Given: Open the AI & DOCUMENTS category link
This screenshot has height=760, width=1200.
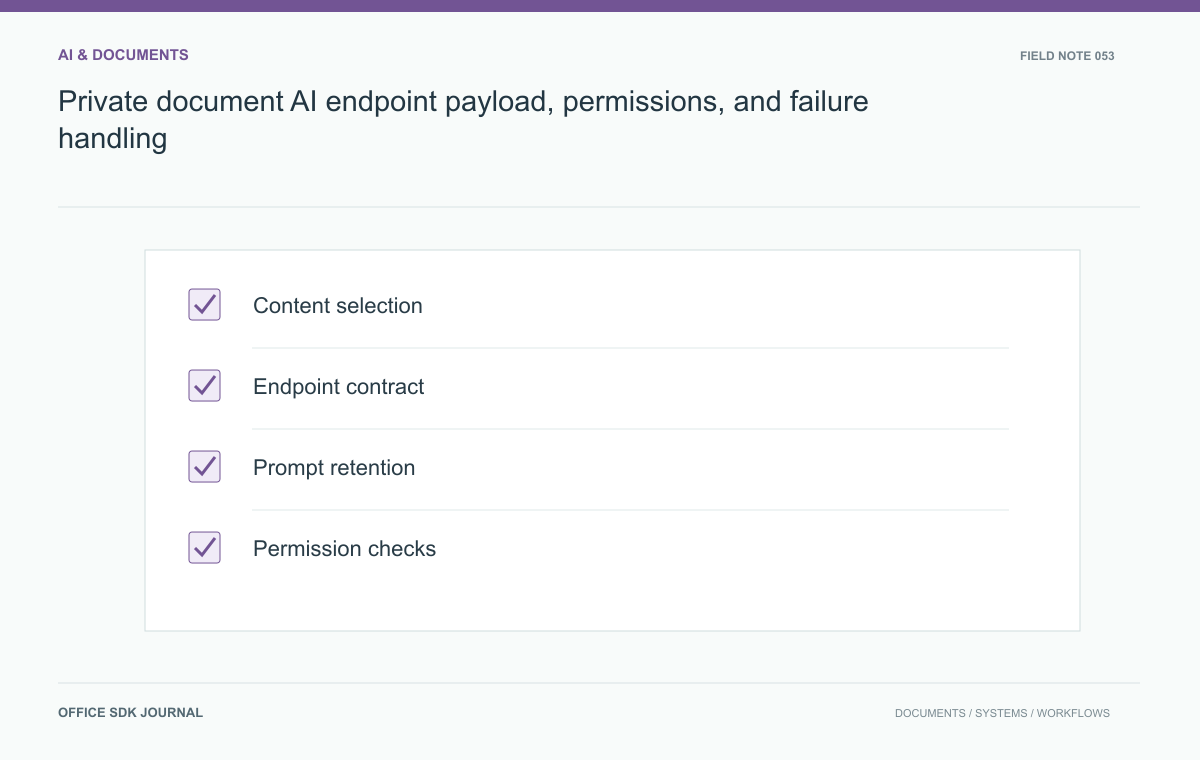Looking at the screenshot, I should (x=123, y=55).
